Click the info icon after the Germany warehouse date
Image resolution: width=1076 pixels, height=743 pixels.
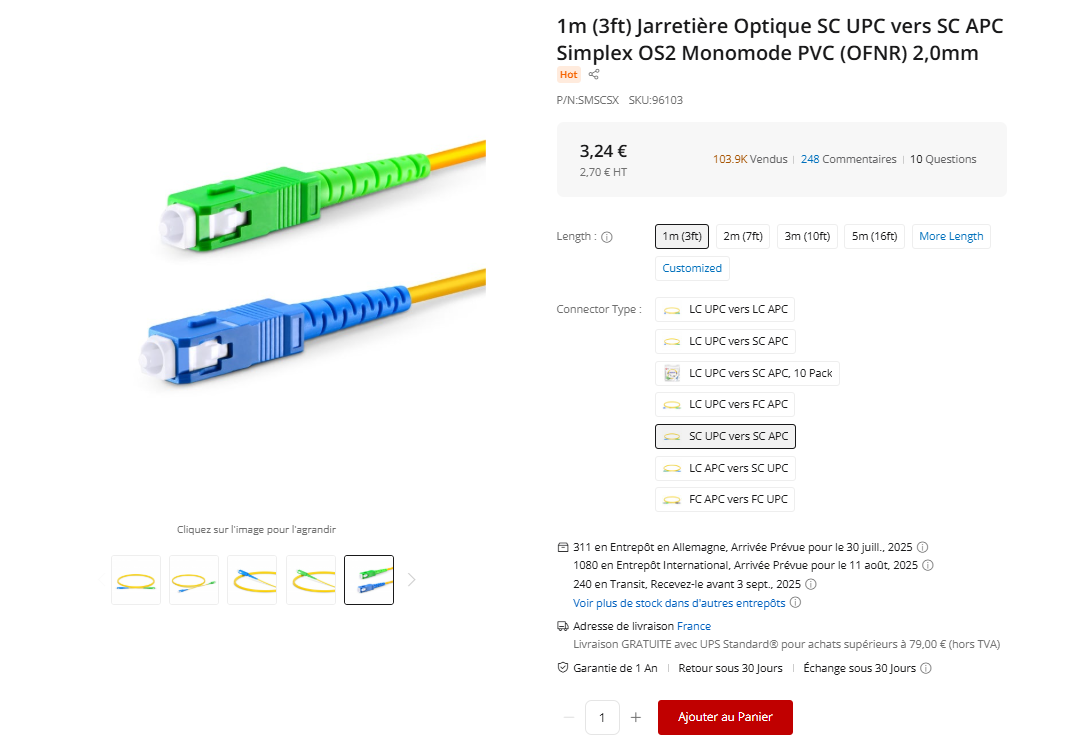tap(921, 547)
